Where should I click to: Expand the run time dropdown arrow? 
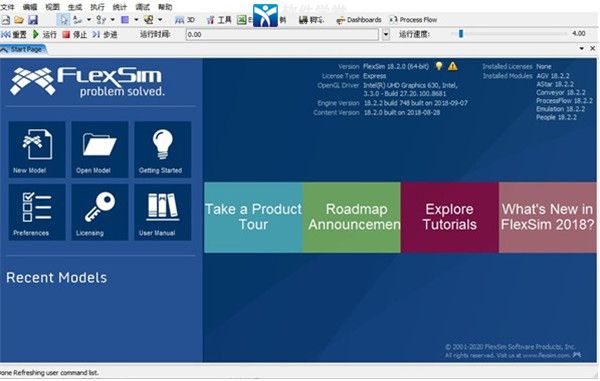386,34
